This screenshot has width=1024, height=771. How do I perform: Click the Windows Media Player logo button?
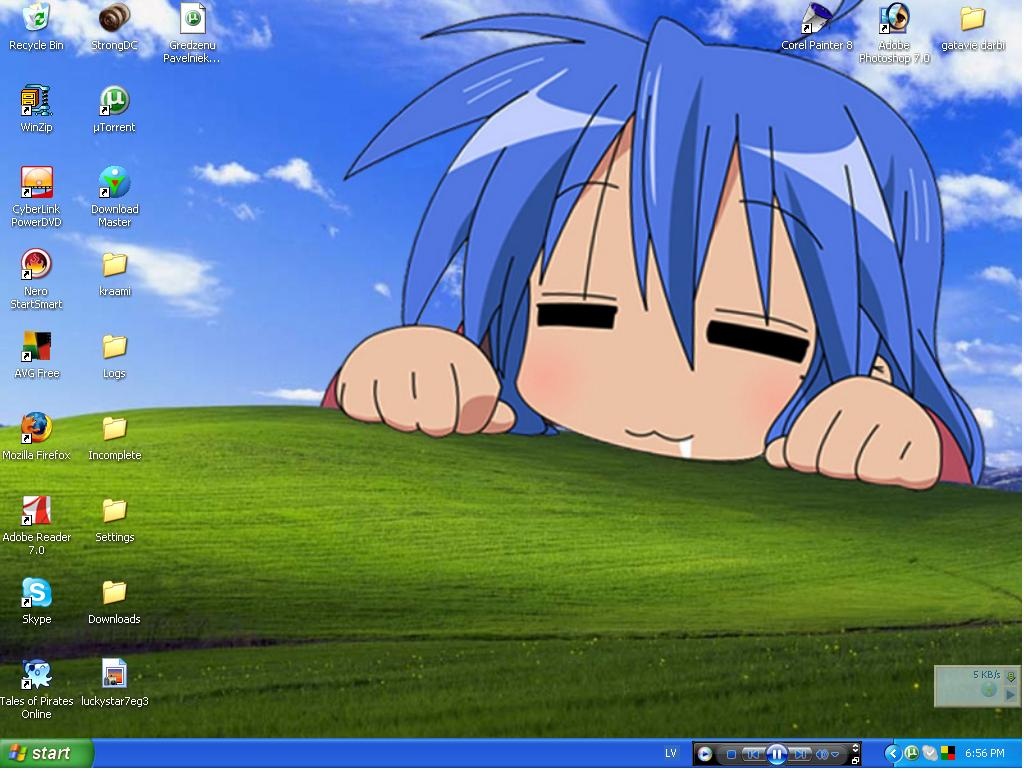(x=705, y=755)
